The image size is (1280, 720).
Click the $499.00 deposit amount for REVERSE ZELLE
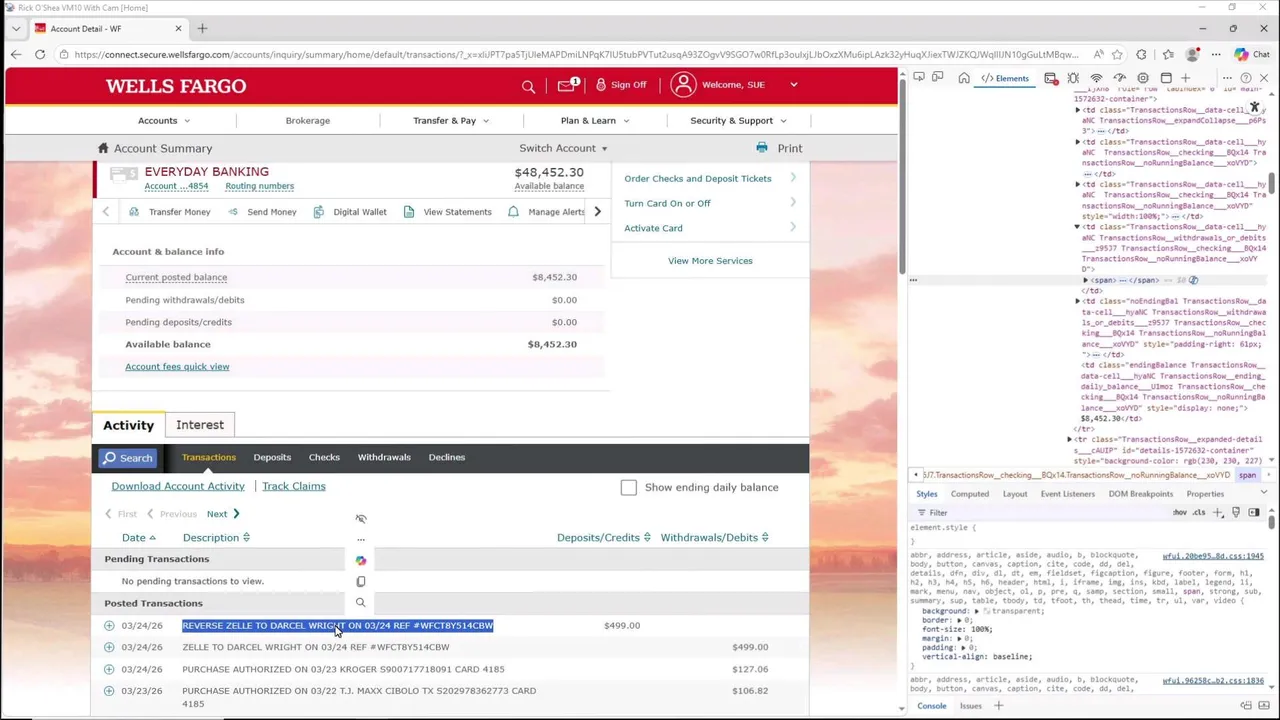622,625
